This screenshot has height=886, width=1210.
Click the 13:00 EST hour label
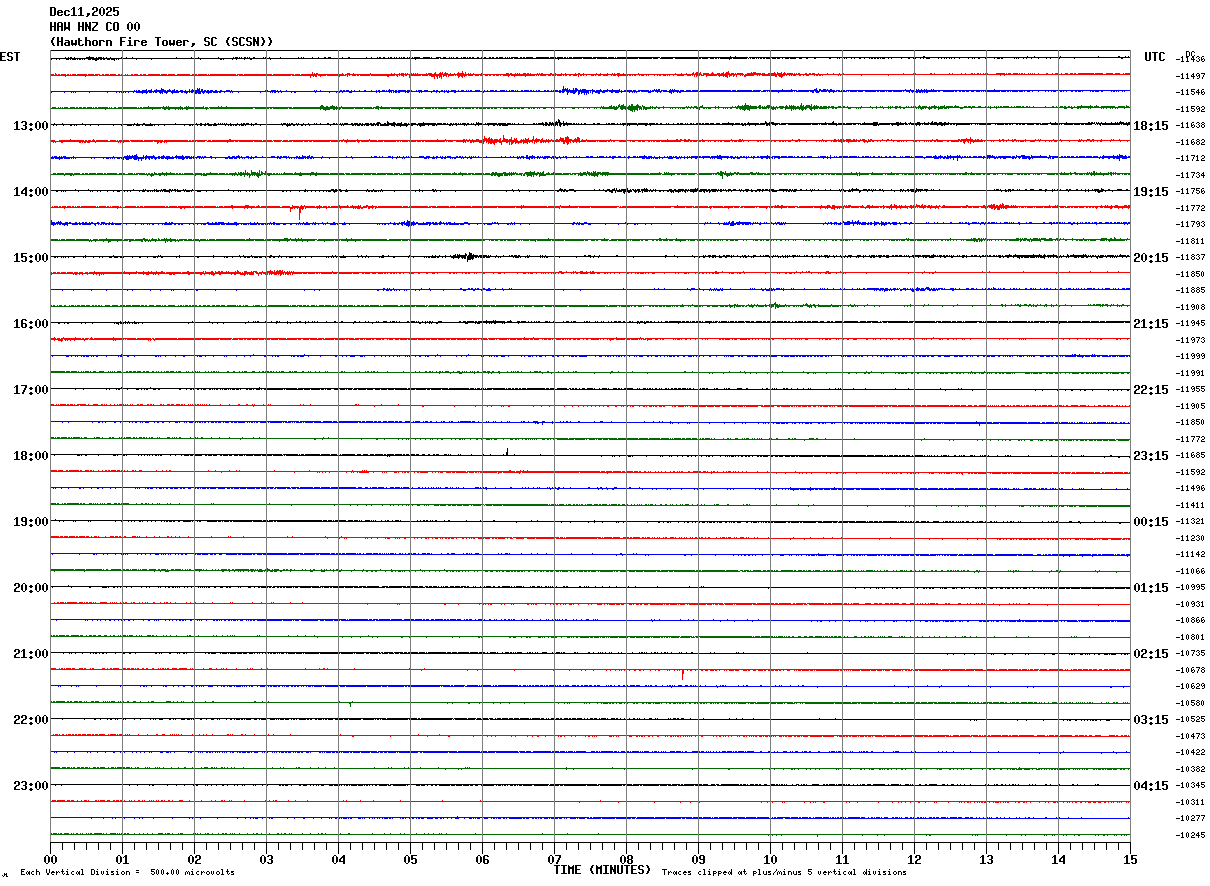[x=30, y=126]
